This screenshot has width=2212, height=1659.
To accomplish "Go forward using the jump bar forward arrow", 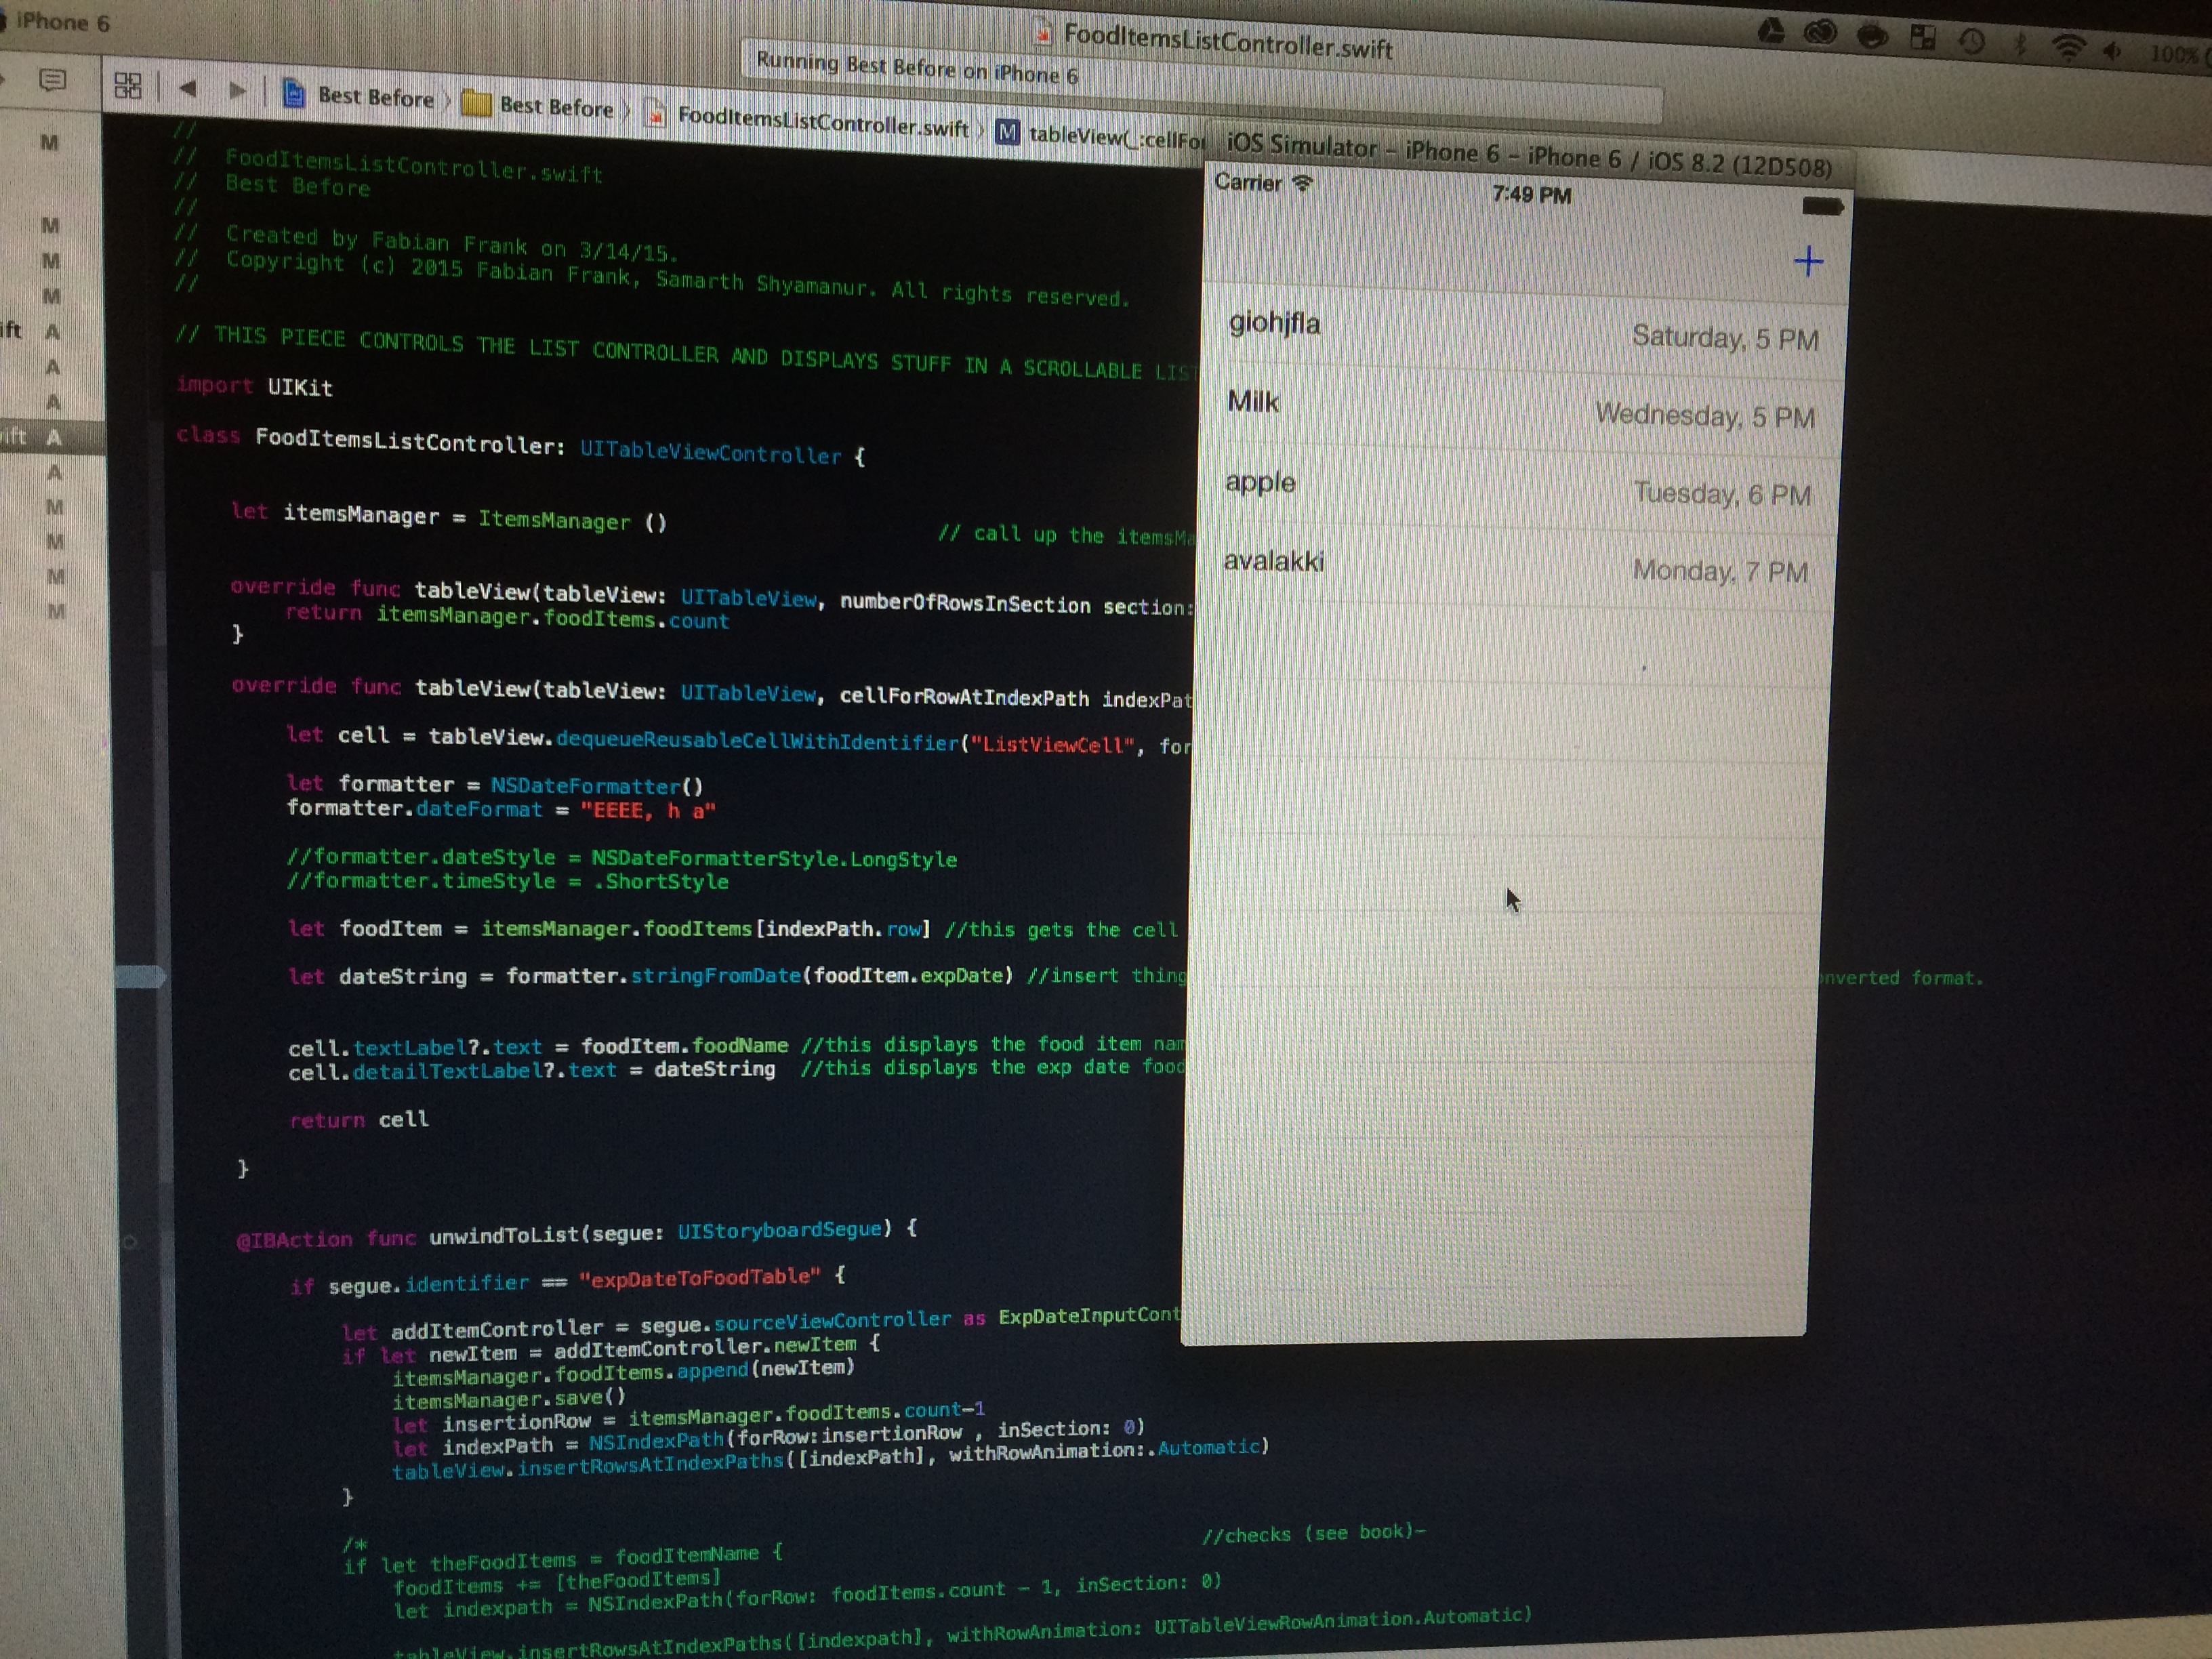I will [237, 91].
